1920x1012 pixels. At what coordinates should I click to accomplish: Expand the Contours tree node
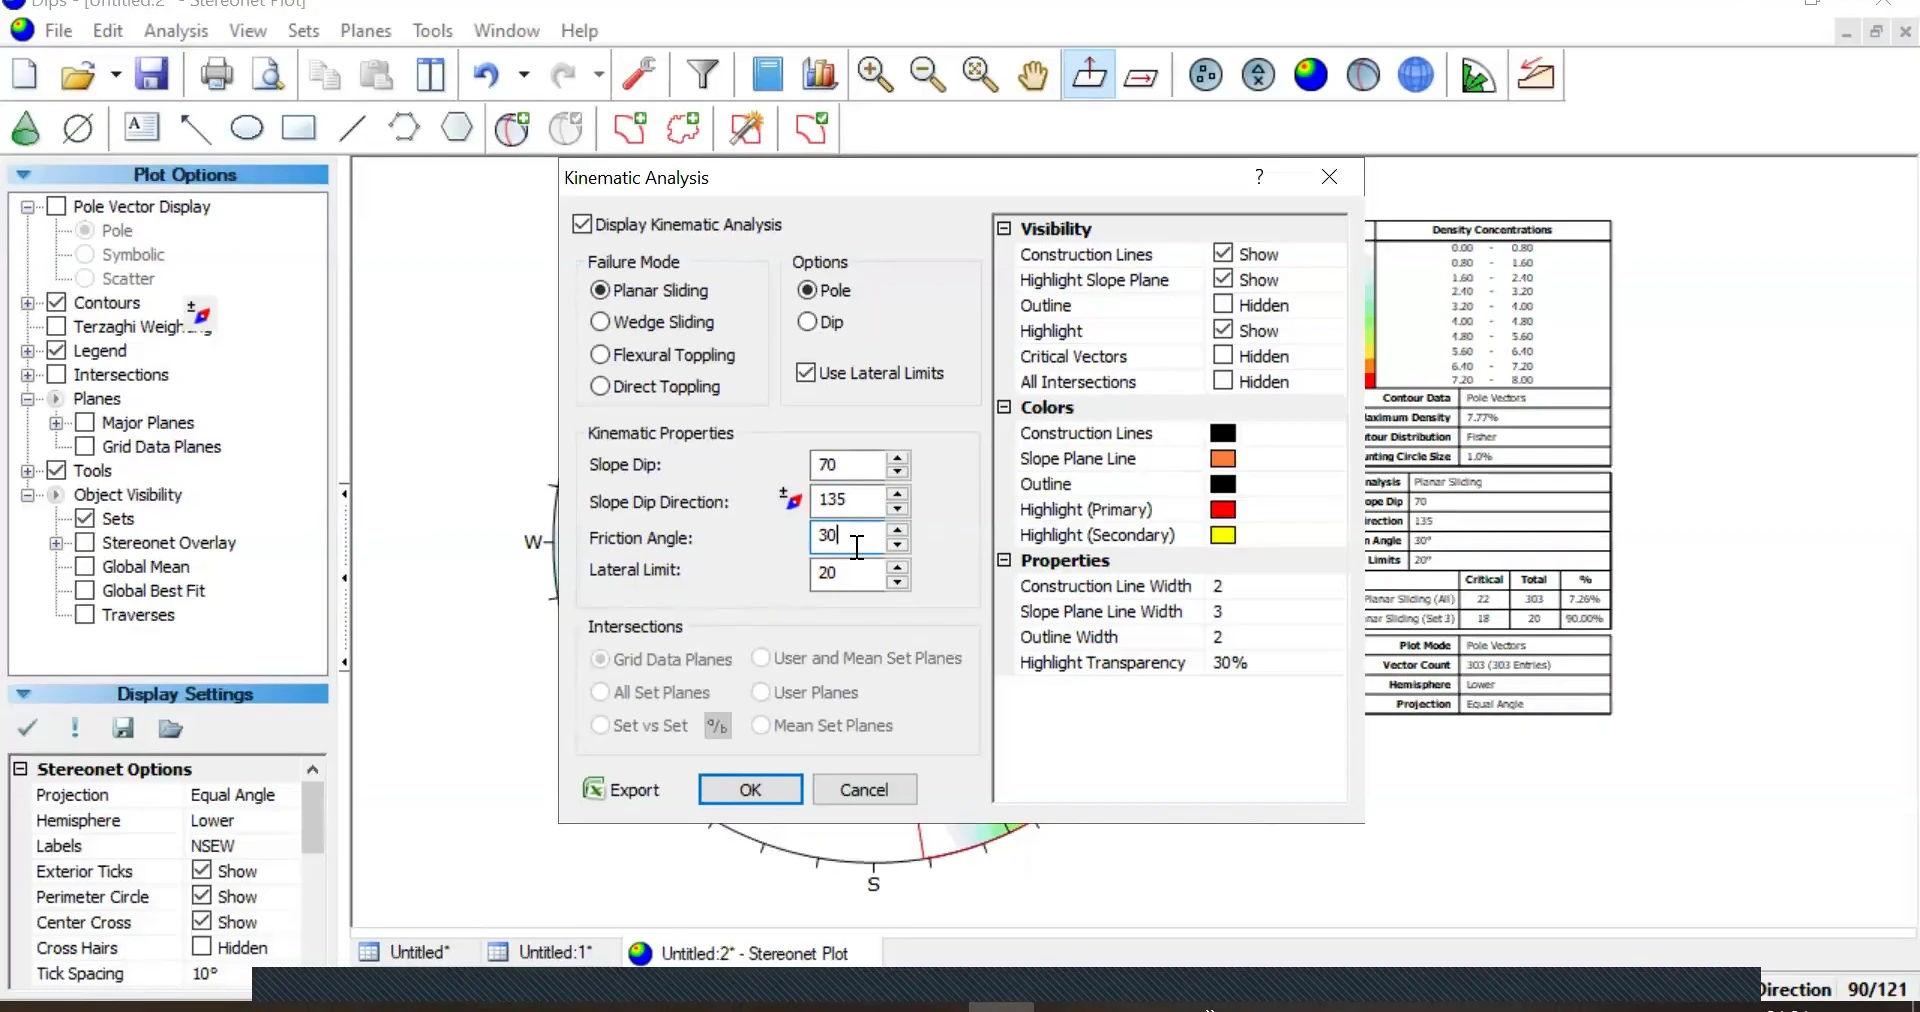click(28, 303)
